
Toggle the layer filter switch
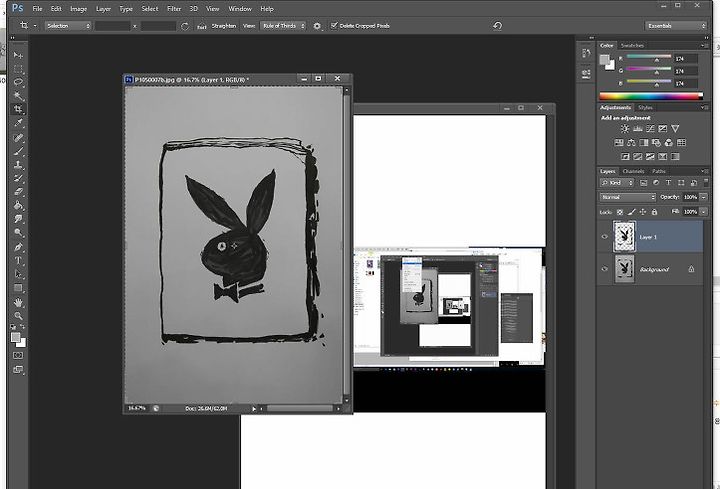(x=706, y=182)
